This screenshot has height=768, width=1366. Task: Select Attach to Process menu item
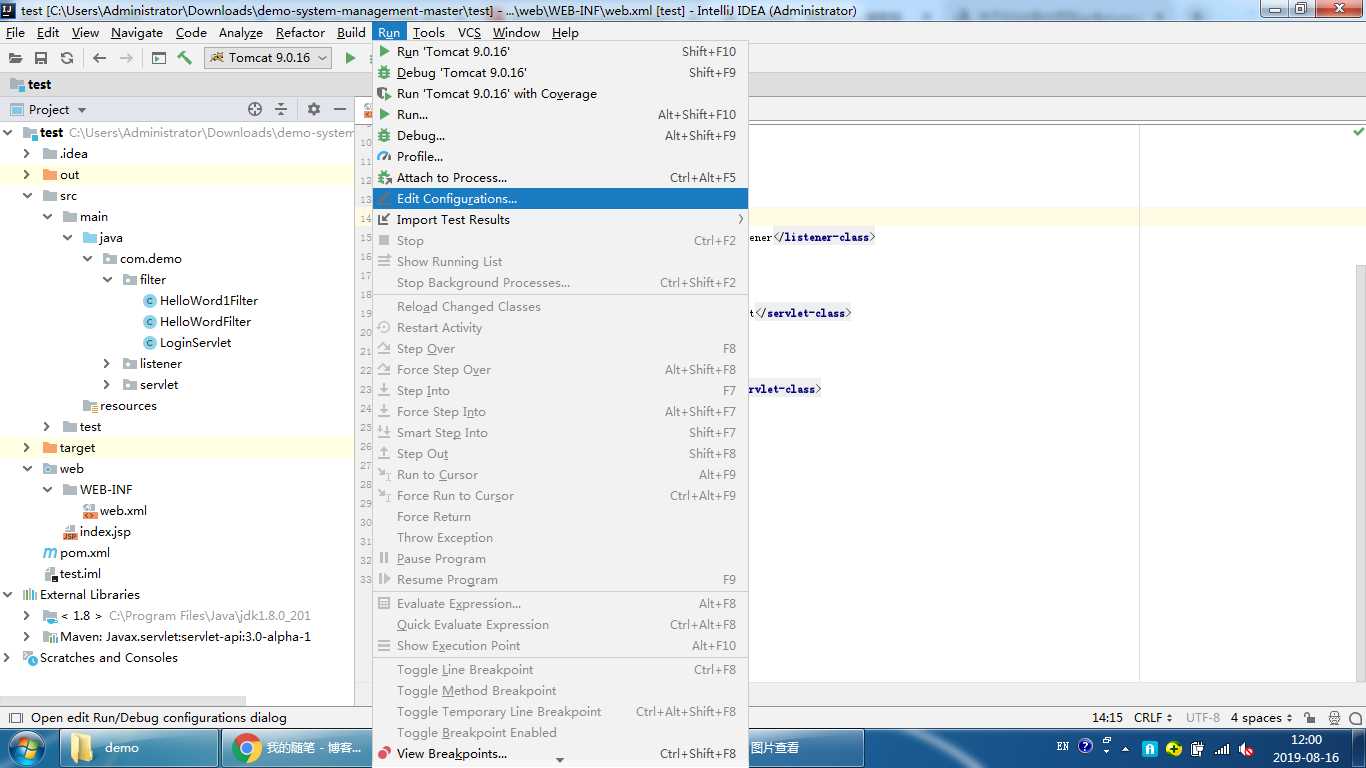[x=560, y=177]
